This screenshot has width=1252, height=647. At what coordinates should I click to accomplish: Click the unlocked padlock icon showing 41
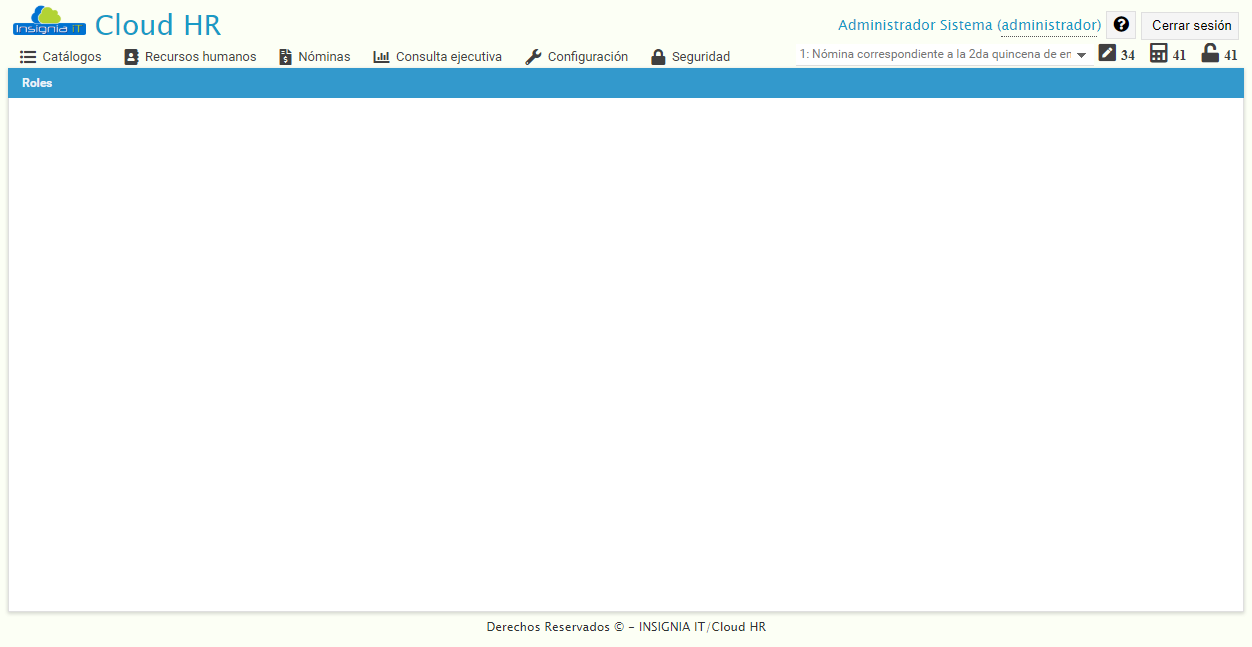click(1209, 54)
